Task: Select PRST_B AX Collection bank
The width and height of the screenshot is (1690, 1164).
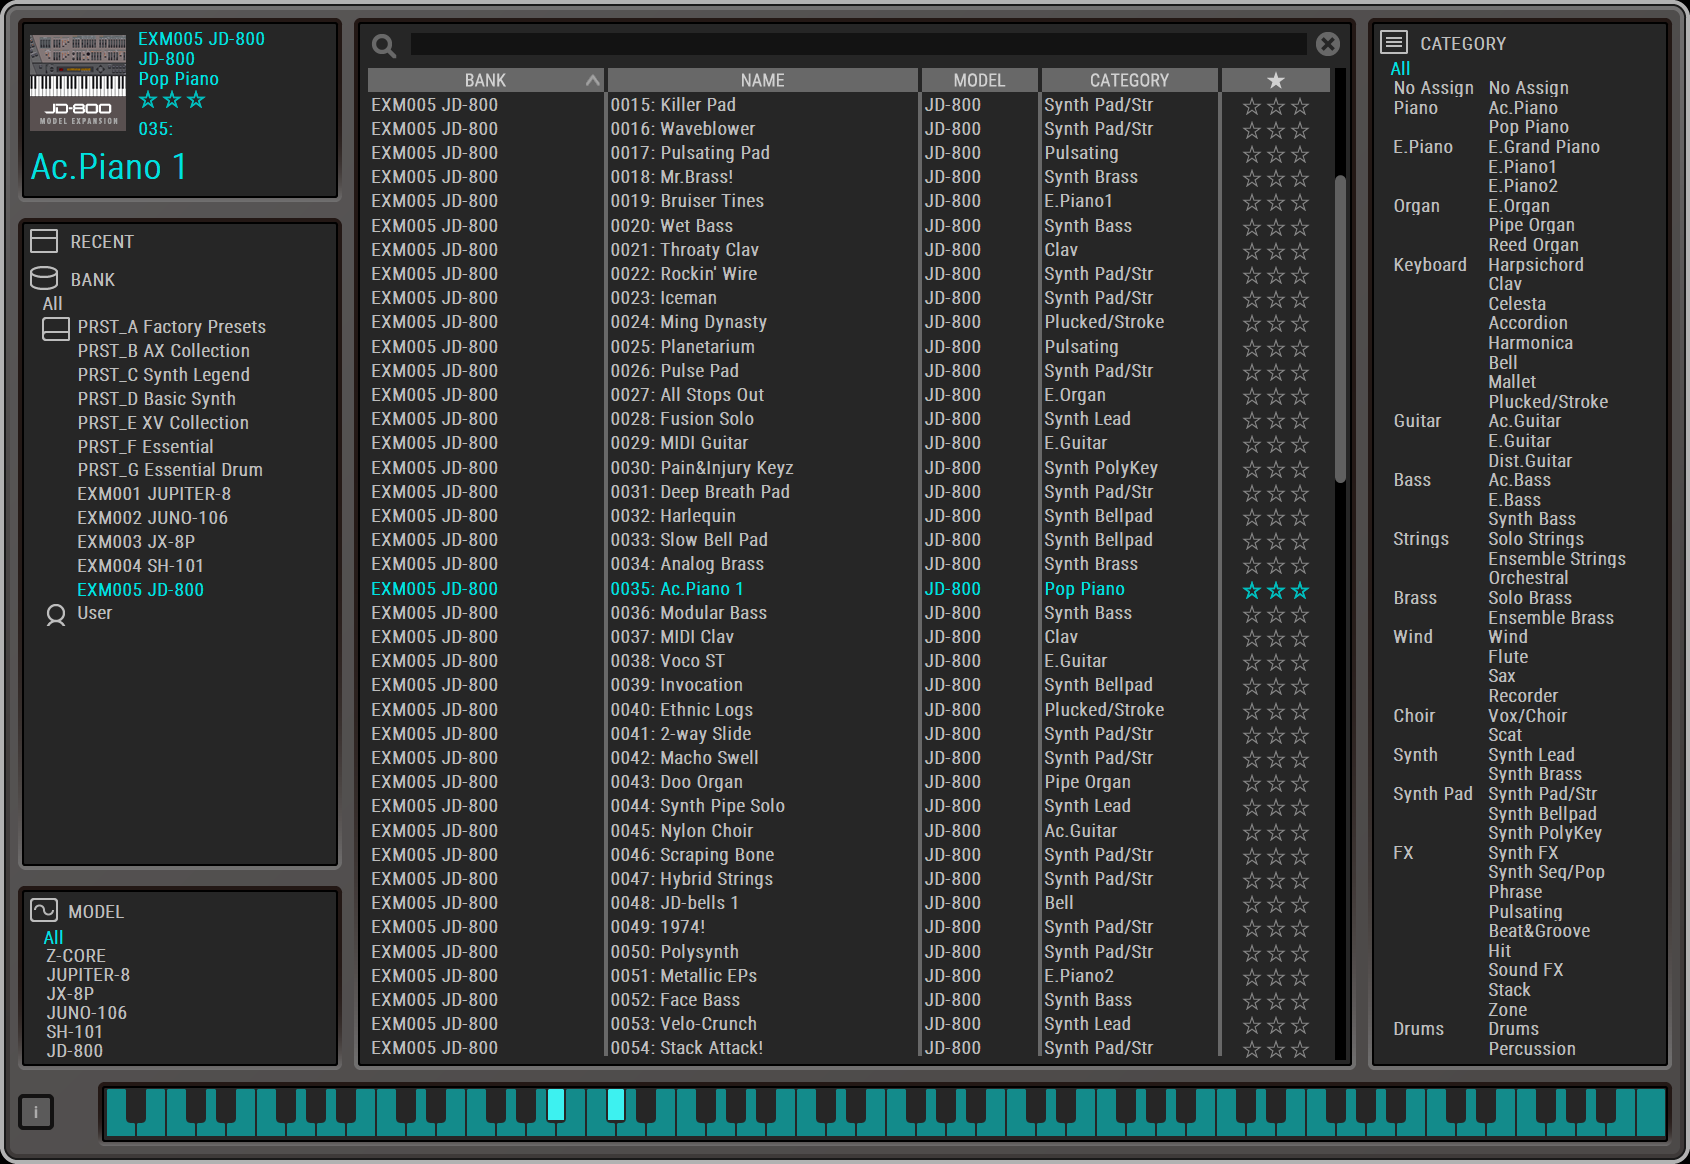Action: pos(164,351)
